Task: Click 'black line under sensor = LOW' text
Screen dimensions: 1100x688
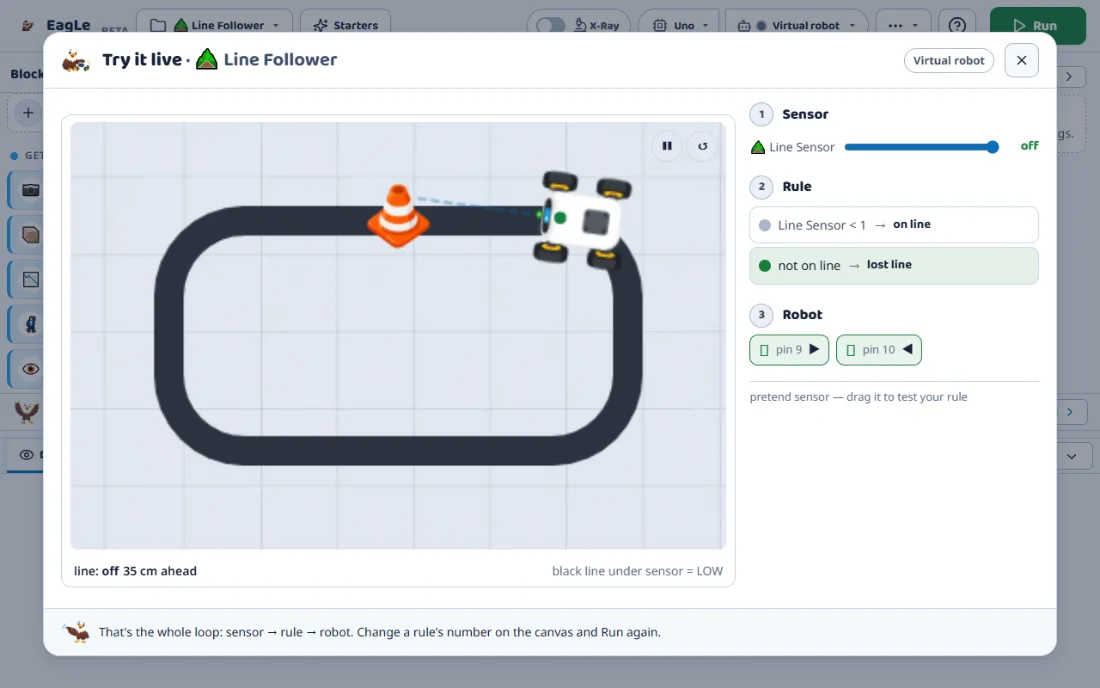Action: (637, 571)
